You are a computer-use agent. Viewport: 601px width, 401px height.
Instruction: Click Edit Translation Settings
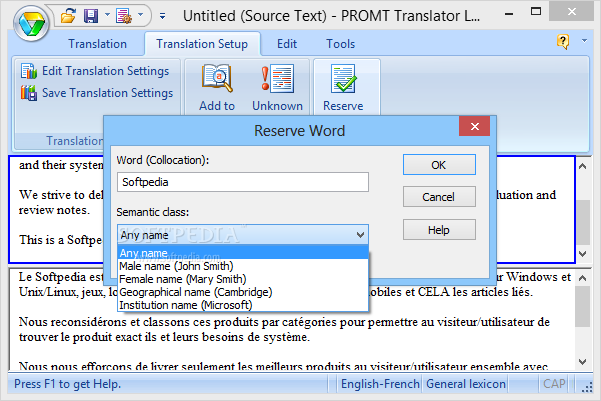[95, 71]
